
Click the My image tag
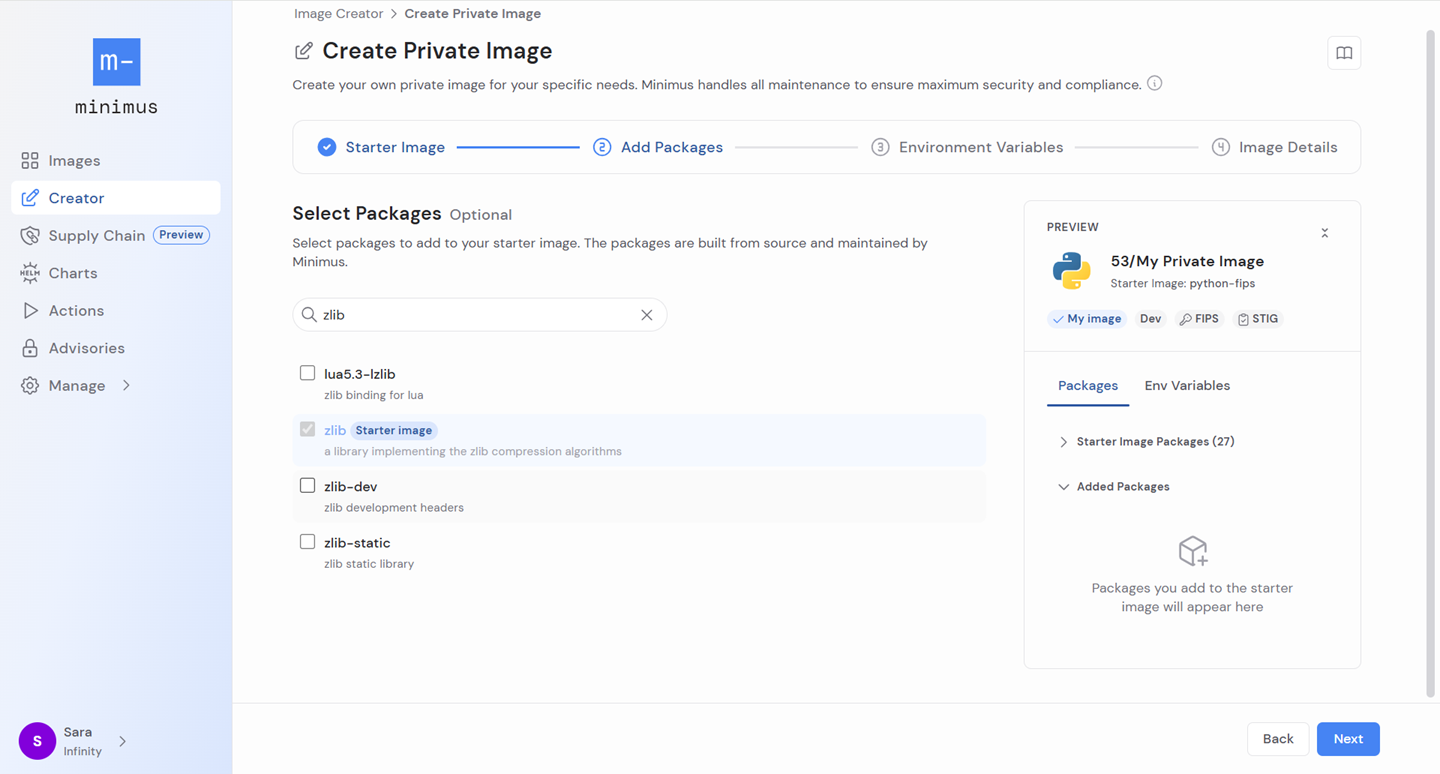1087,319
